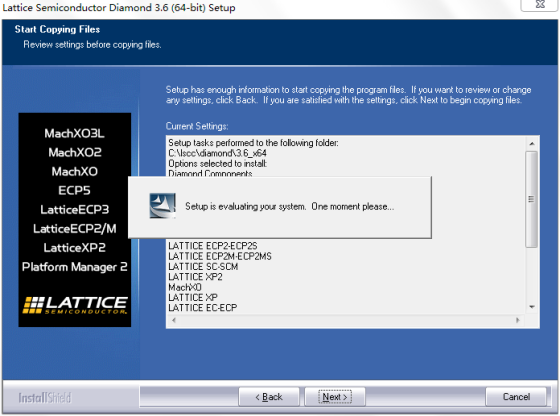Cancel the Diamond setup
The image size is (560, 416).
(516, 397)
